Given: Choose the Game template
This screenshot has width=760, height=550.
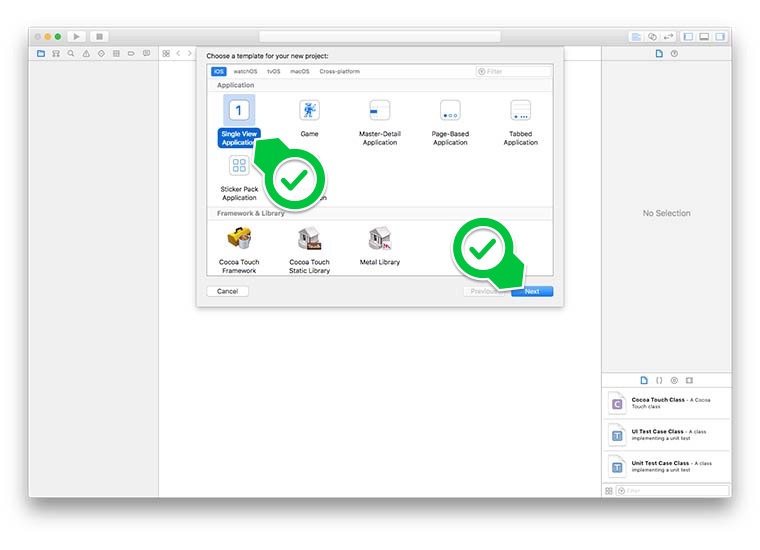Looking at the screenshot, I should (309, 118).
